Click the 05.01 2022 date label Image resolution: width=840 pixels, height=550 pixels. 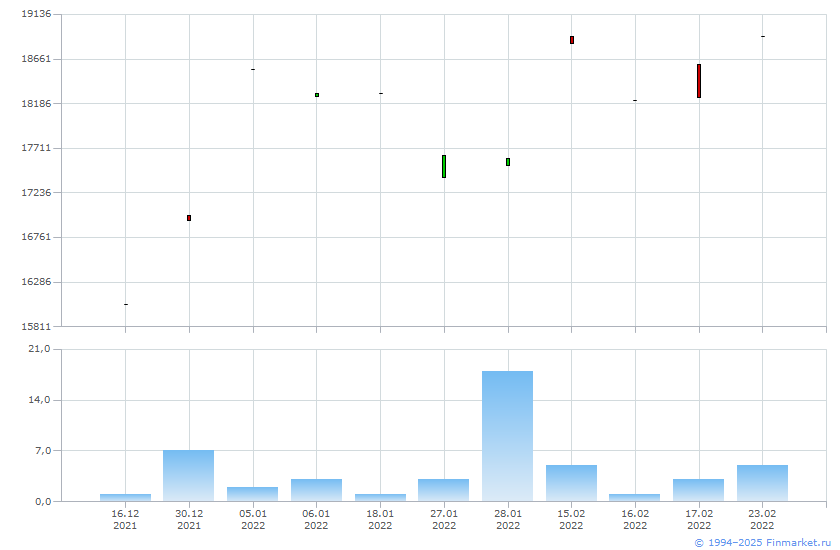(253, 519)
